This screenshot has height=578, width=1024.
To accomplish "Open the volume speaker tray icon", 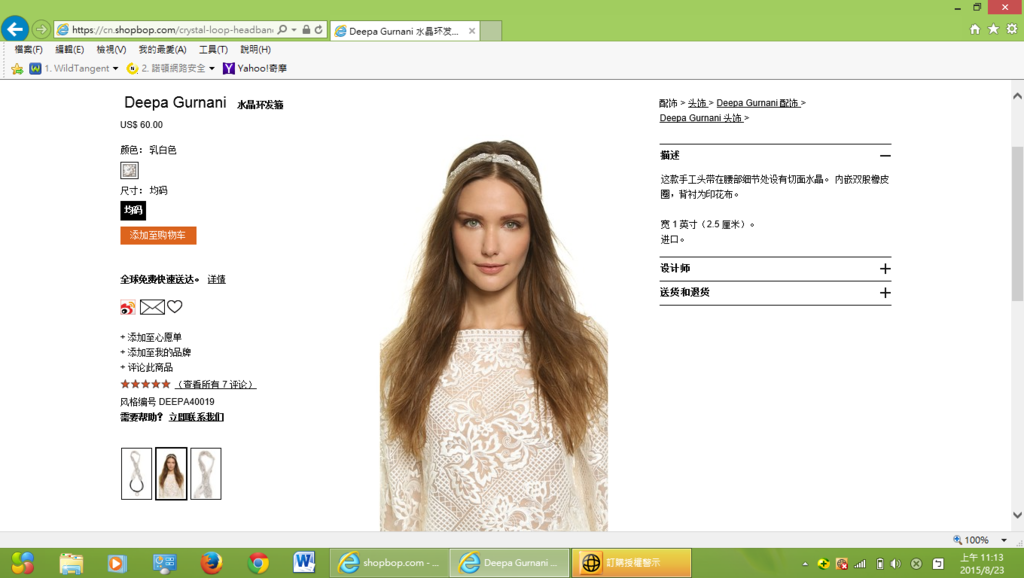I will [895, 564].
